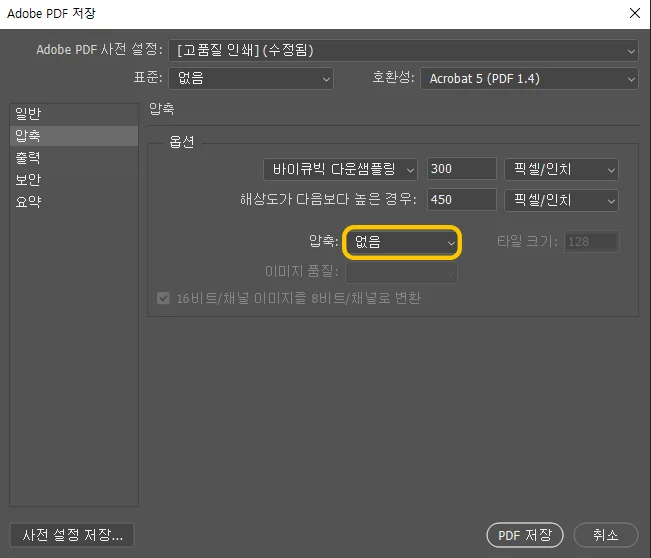Open the 바이큐빅 다운샘플링 dropdown
The image size is (651, 558).
pos(340,169)
